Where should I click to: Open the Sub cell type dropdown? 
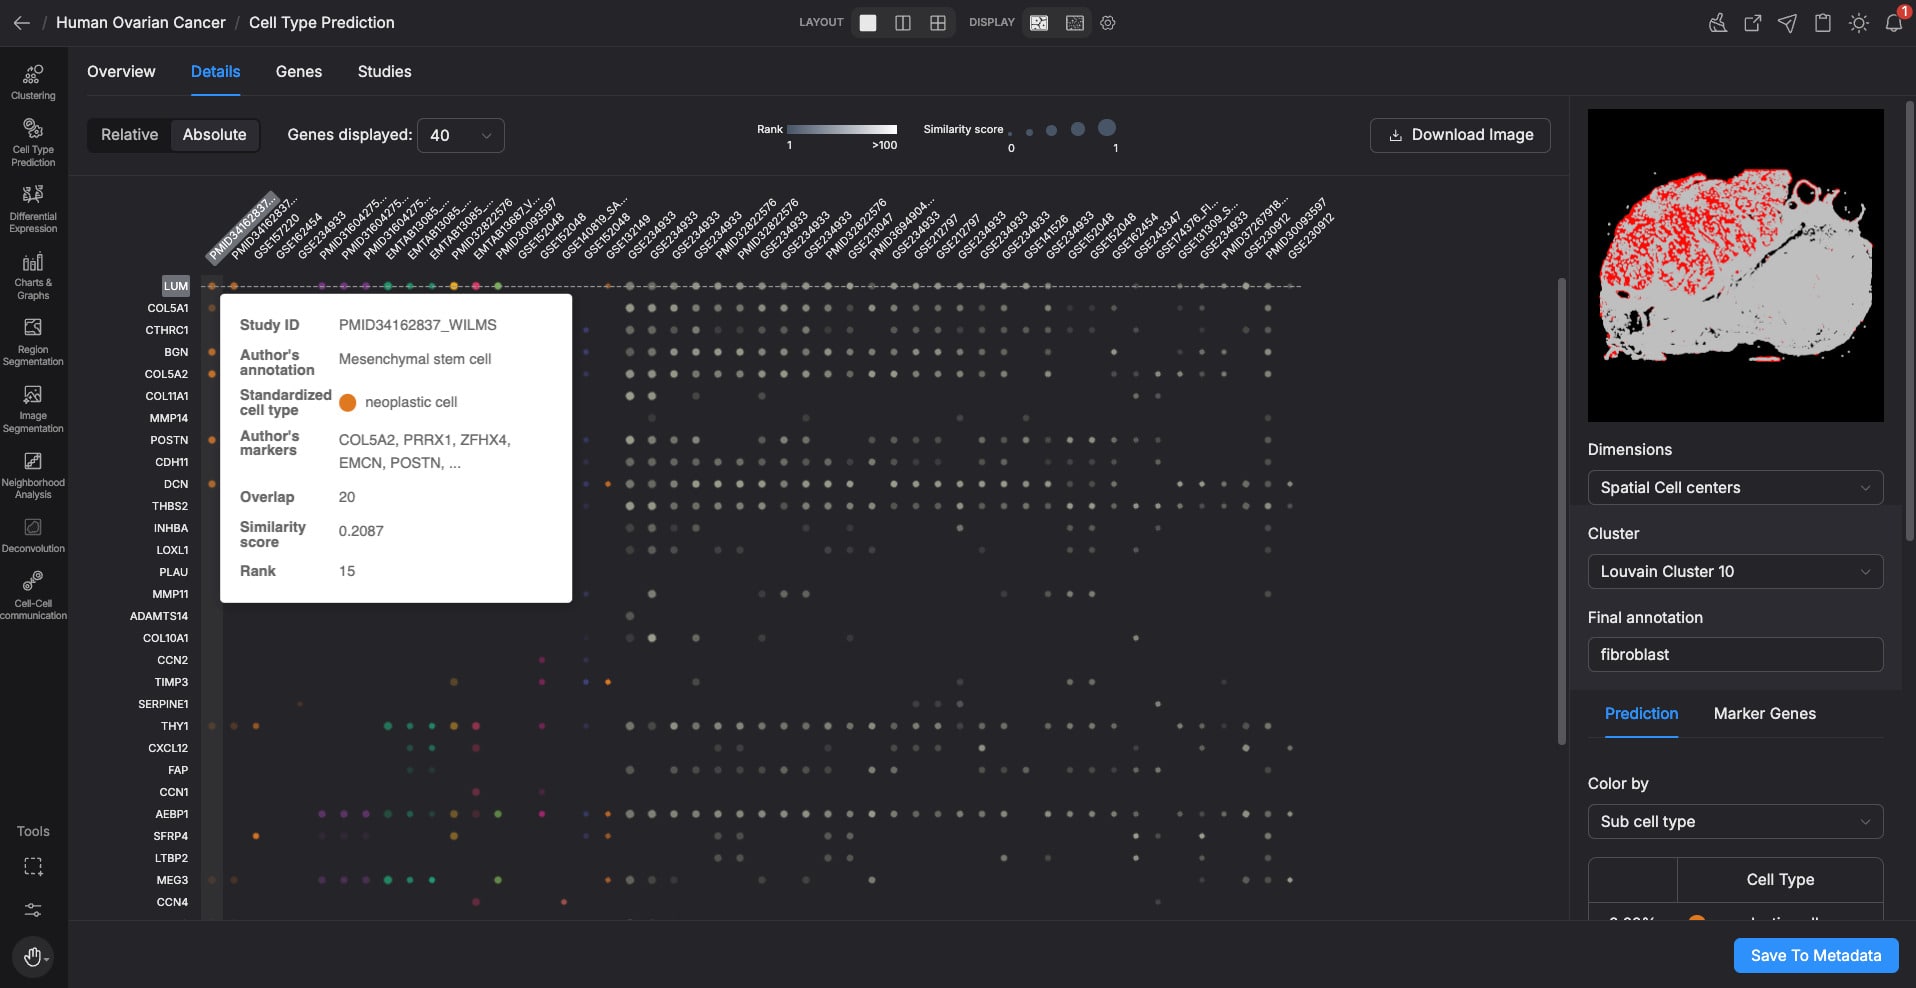click(1734, 822)
